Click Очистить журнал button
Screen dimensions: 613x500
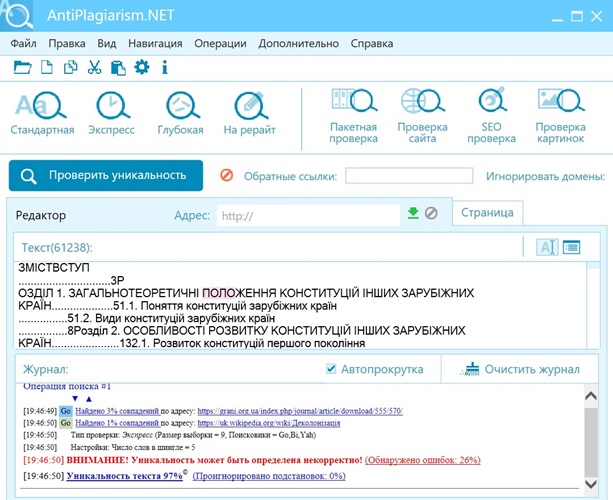(x=520, y=369)
